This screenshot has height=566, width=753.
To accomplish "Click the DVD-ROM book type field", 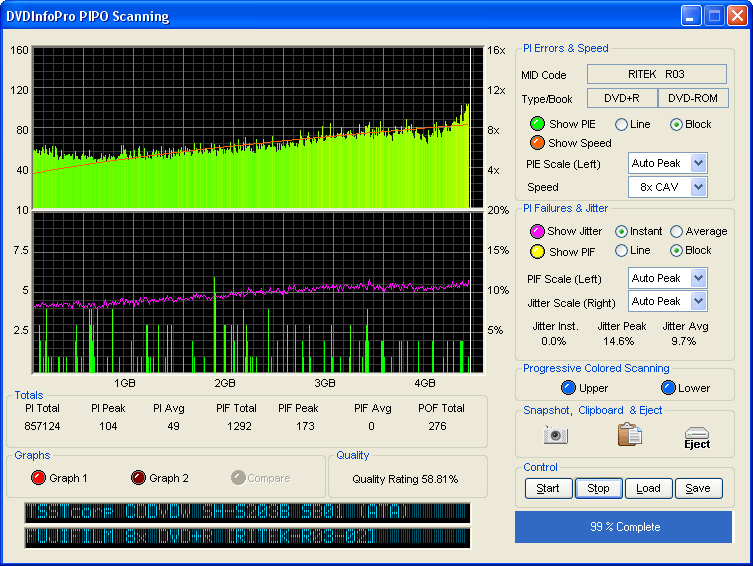I will point(693,98).
